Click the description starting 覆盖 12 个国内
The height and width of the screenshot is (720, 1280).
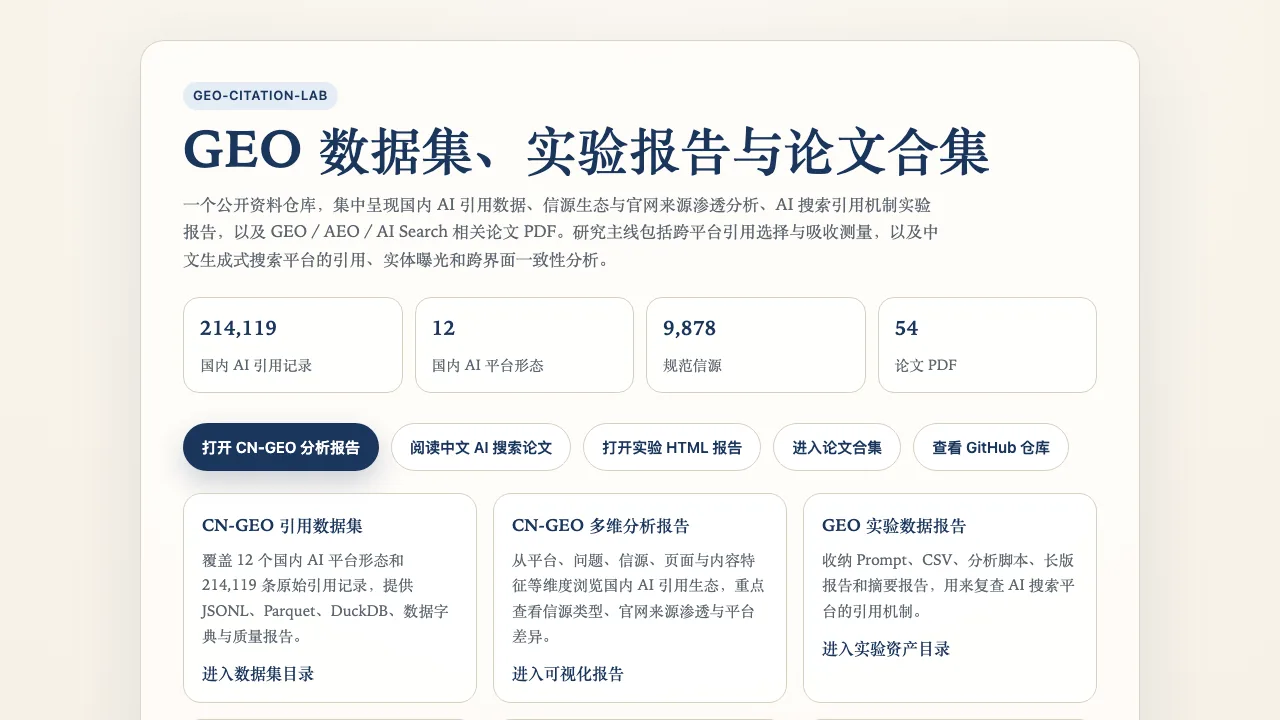(x=326, y=598)
